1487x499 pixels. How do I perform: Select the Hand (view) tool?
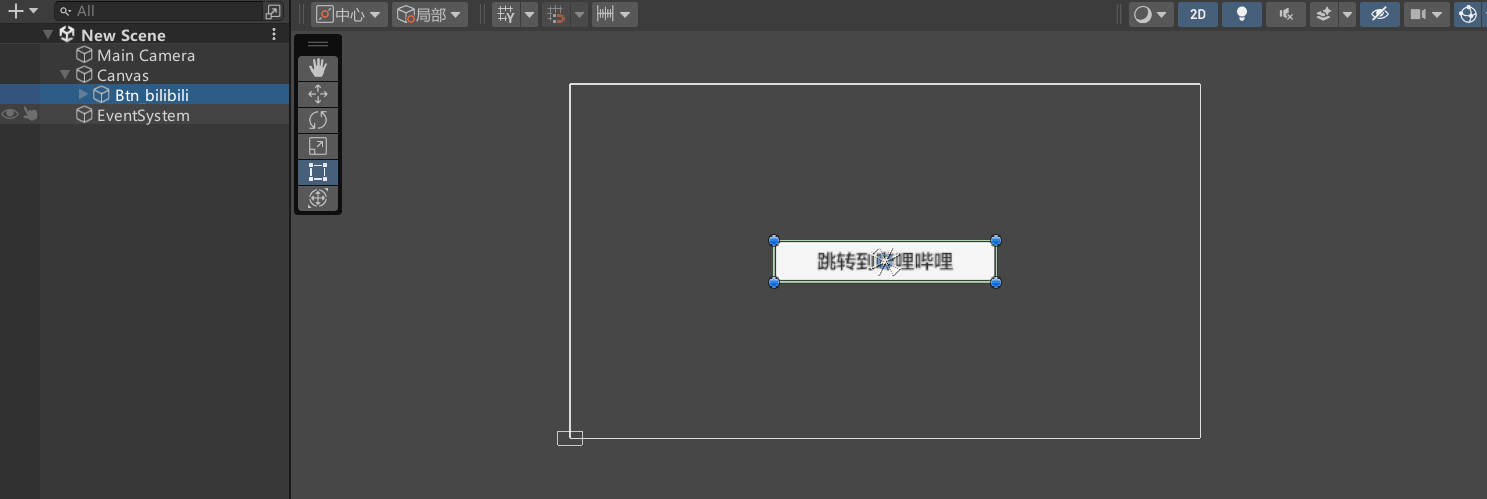318,68
